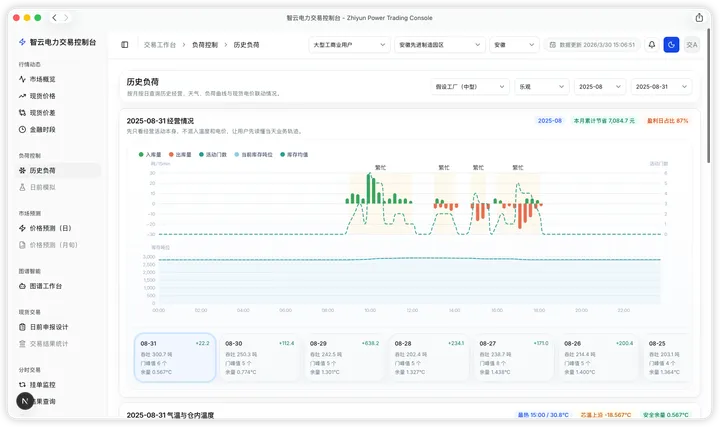Click the 日前模拟 flask icon

pyautogui.click(x=22, y=187)
